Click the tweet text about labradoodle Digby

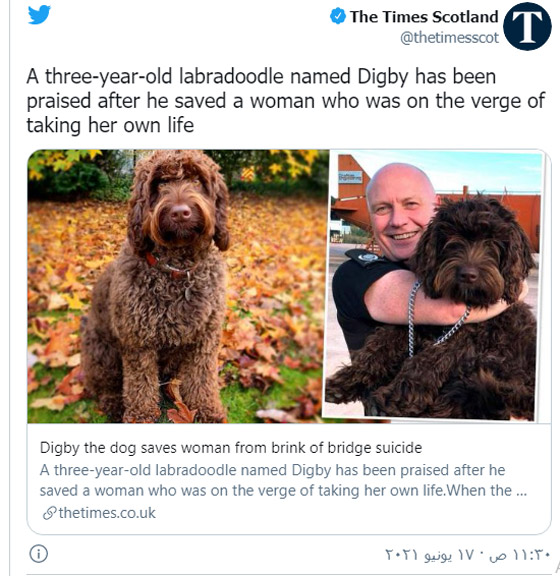[x=285, y=101]
